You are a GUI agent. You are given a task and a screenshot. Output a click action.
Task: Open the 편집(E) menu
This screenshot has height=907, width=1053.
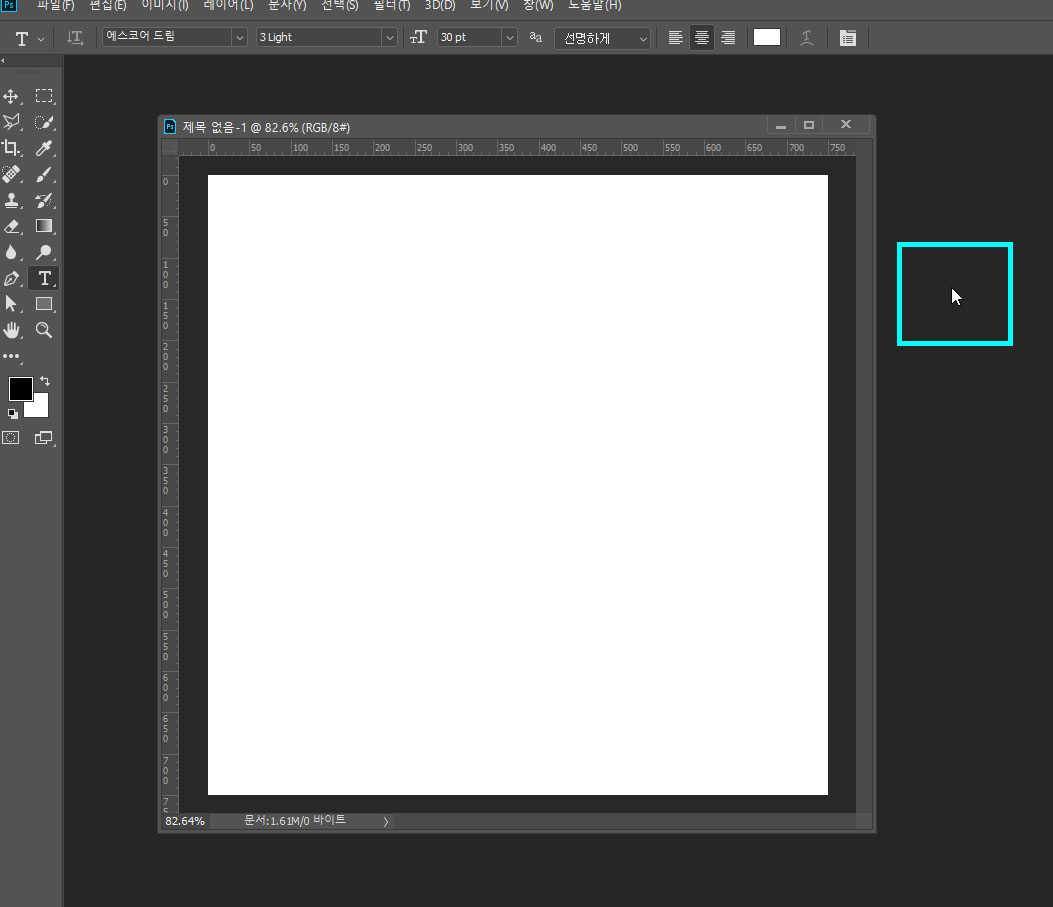pyautogui.click(x=108, y=5)
